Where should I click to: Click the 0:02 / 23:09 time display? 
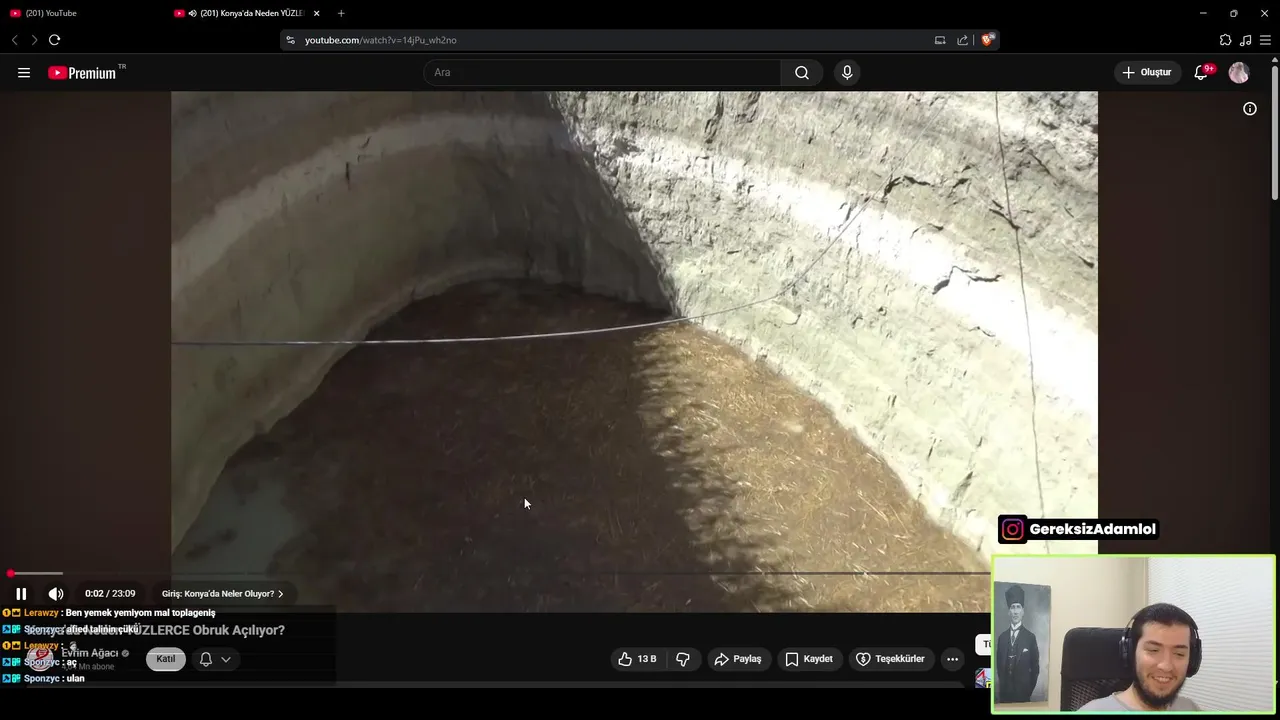click(110, 594)
